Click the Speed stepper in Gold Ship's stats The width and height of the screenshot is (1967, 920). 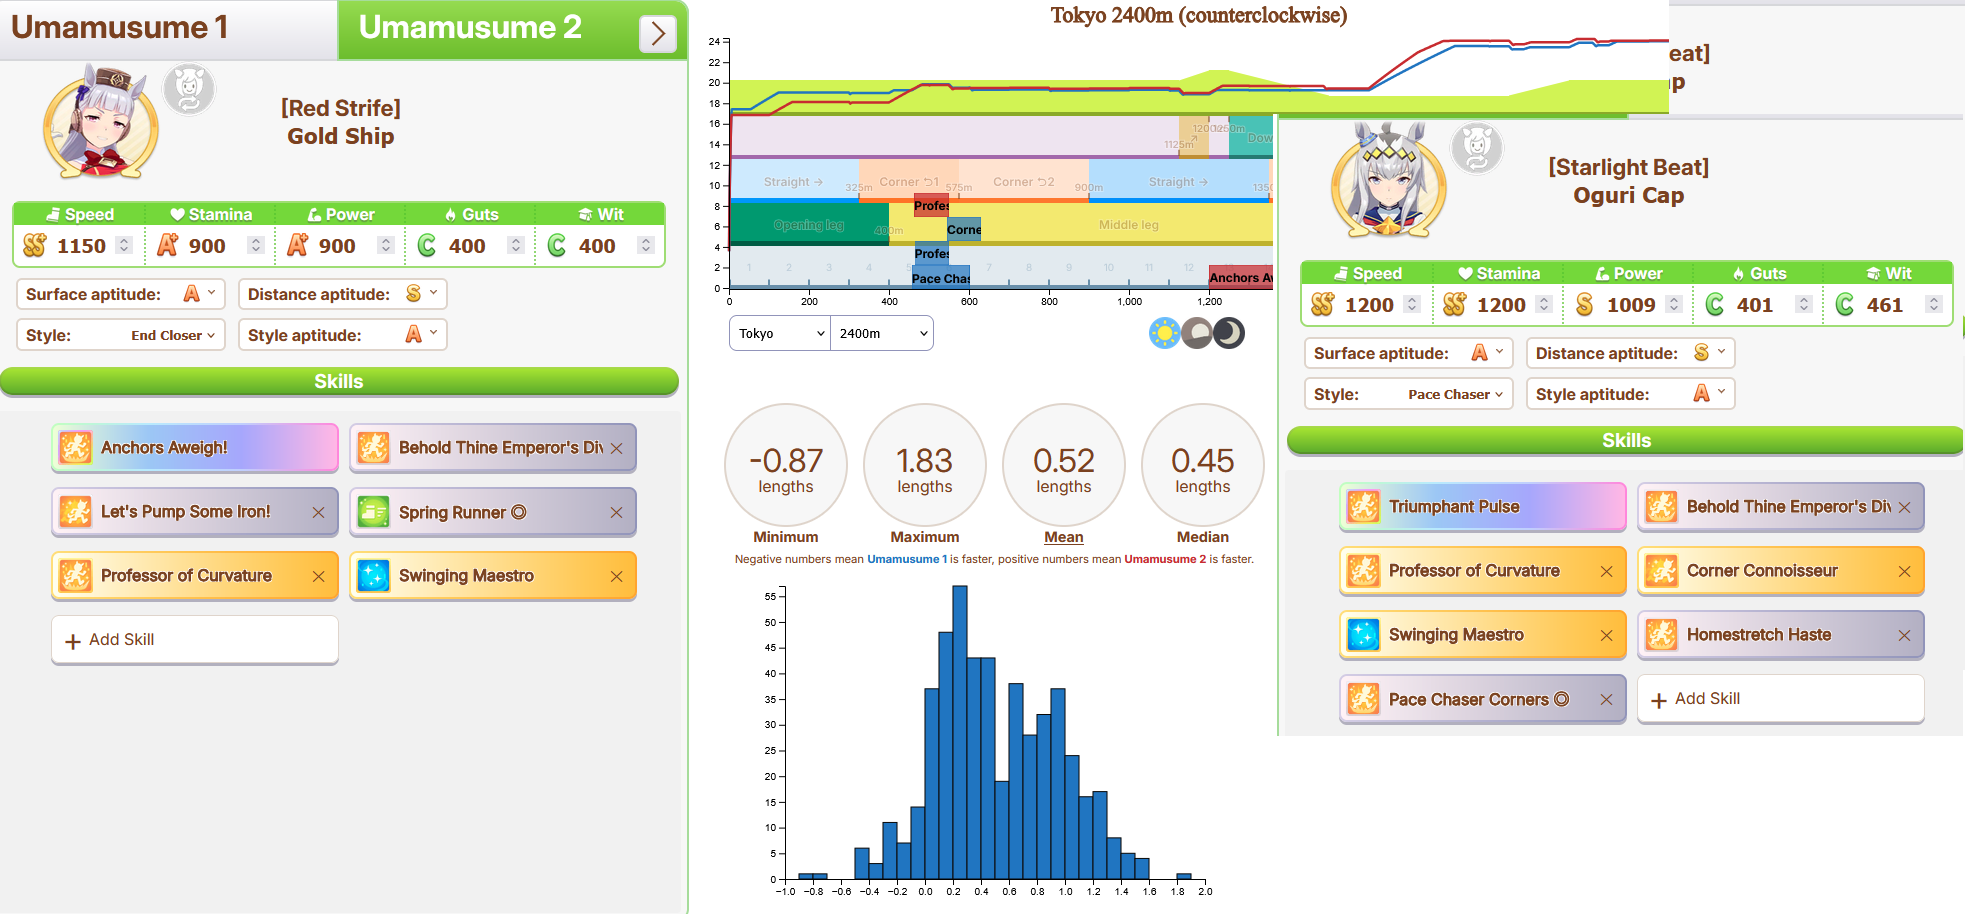(x=124, y=245)
